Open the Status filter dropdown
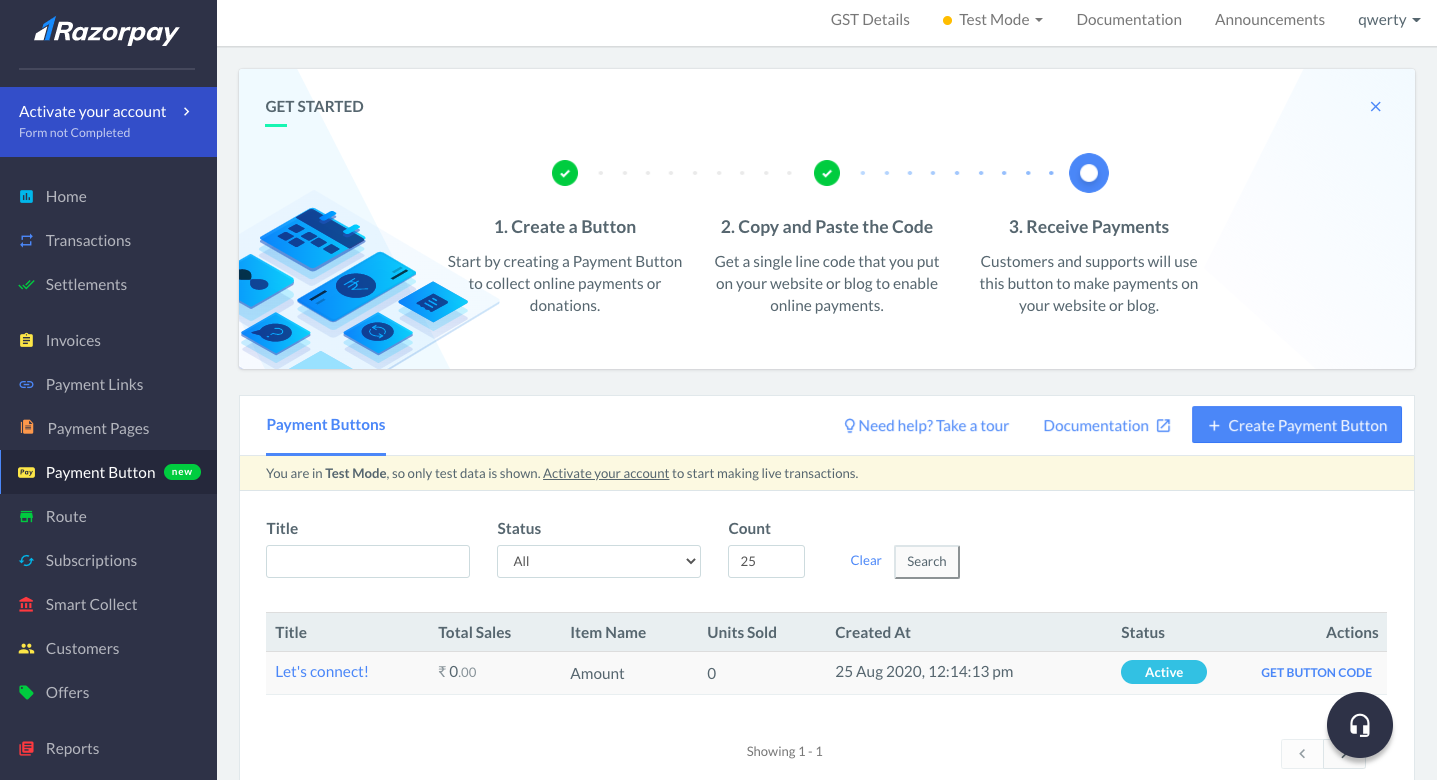1437x780 pixels. [x=598, y=561]
